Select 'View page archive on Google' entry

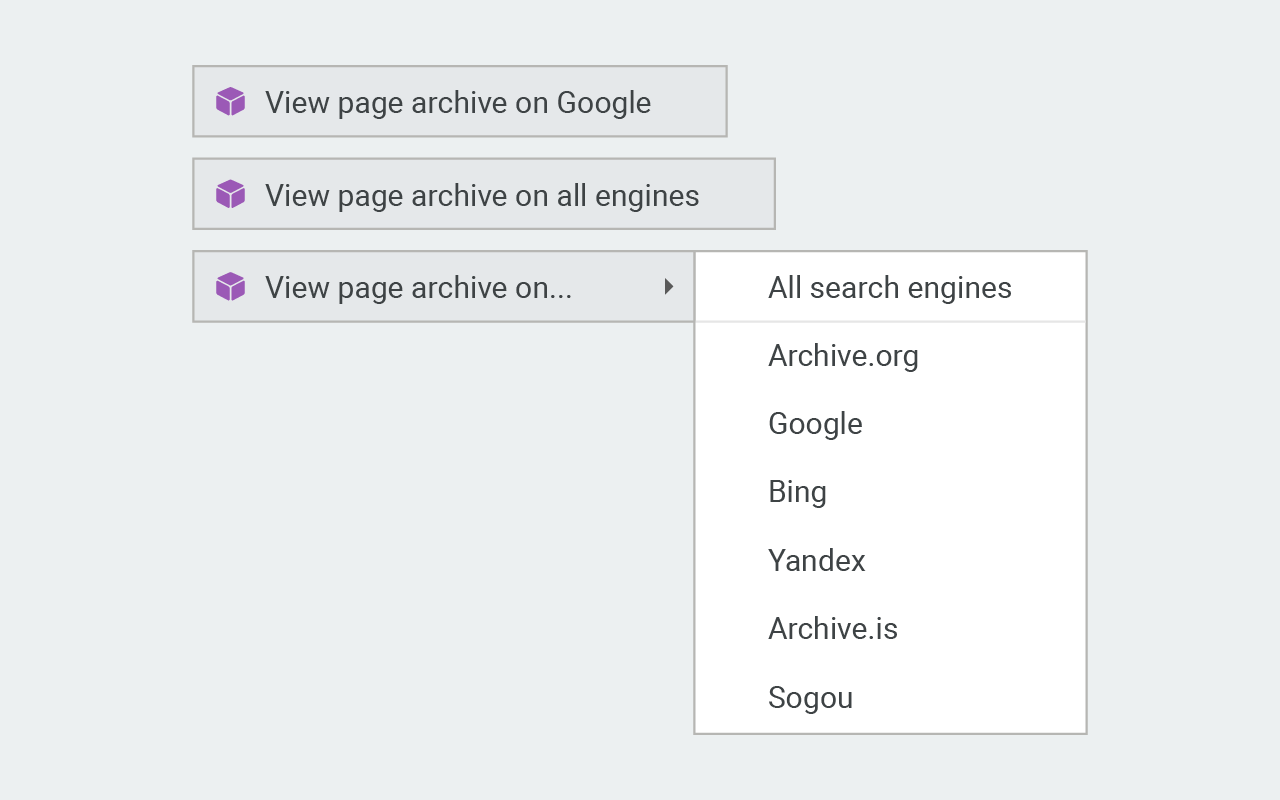coord(460,101)
